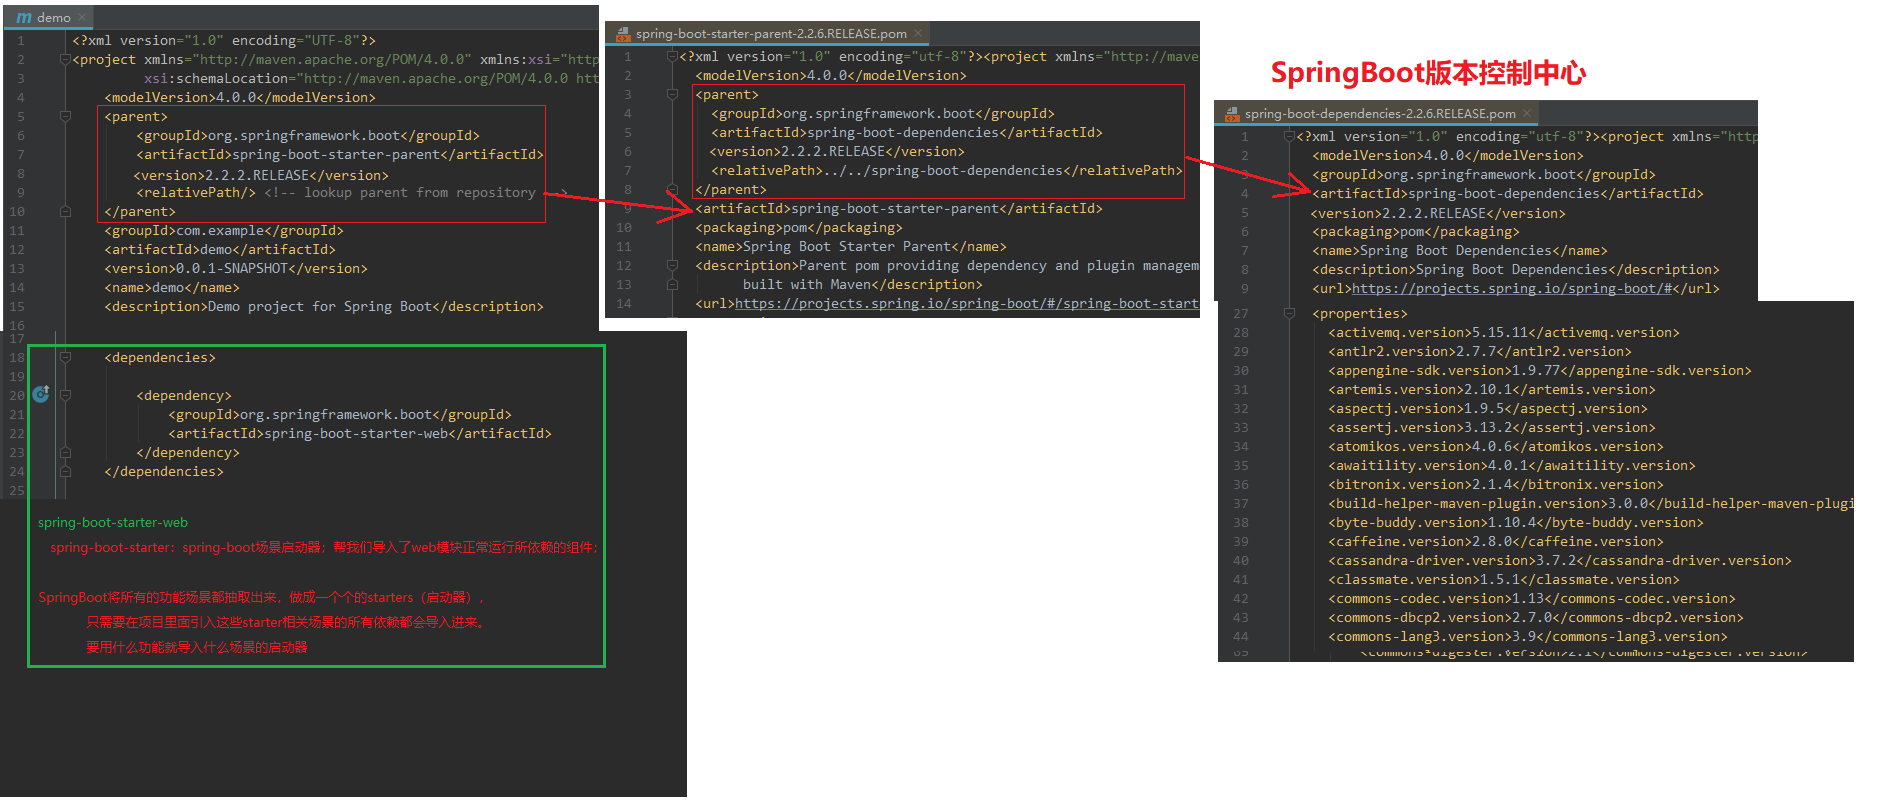The image size is (1884, 804).
Task: Collapse the parent block fold at demo line 5
Action: tap(65, 116)
